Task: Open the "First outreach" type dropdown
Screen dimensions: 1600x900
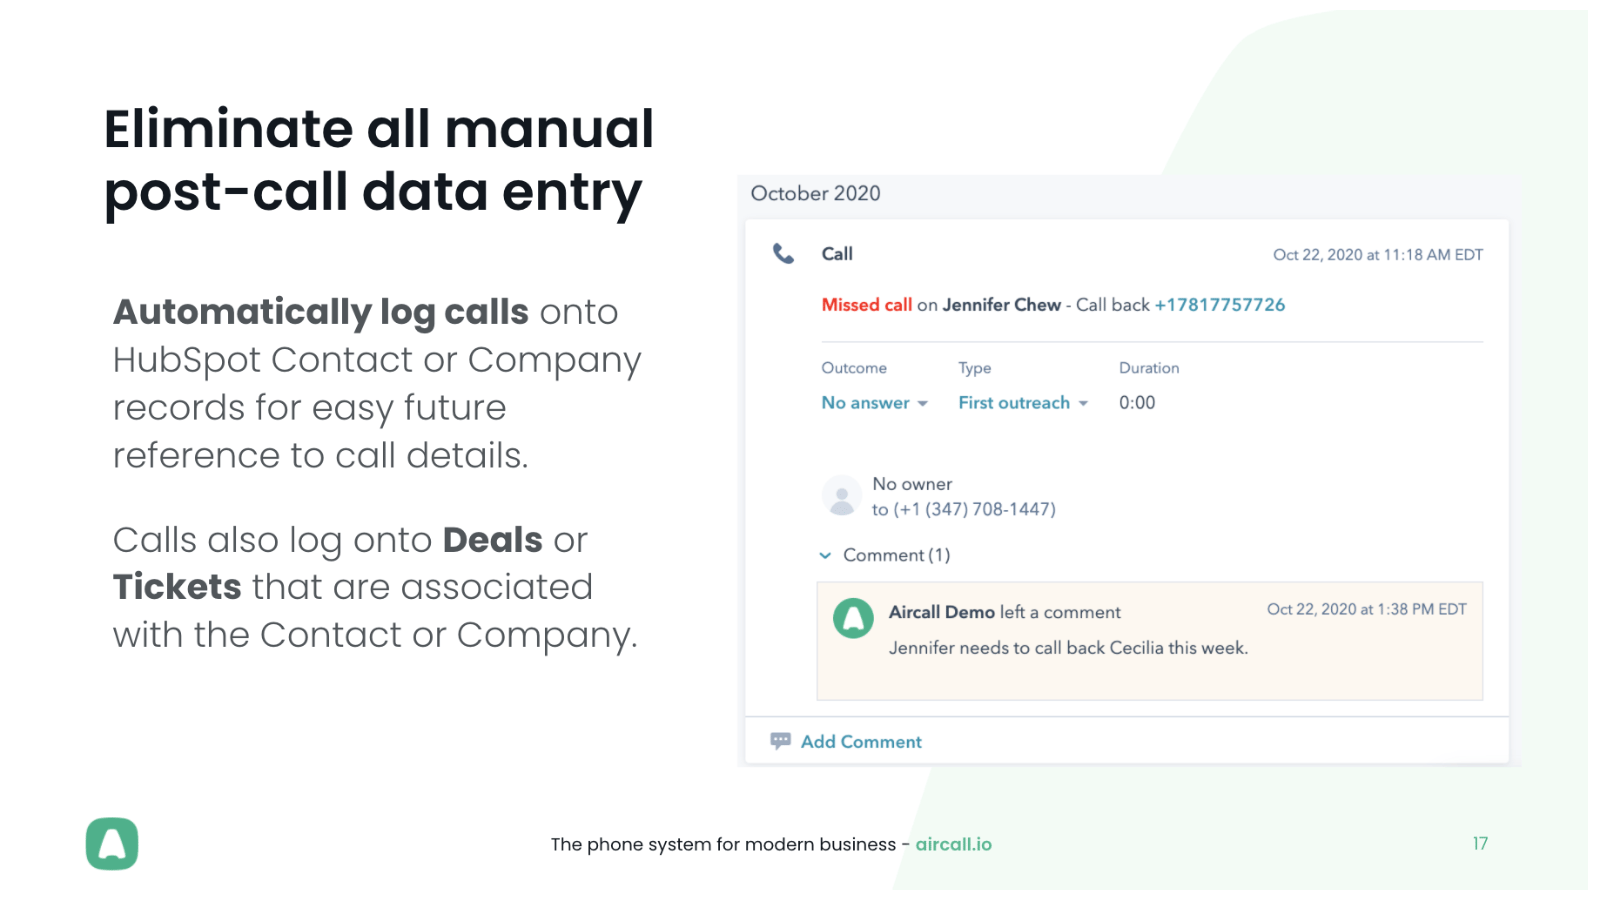Action: point(1023,403)
